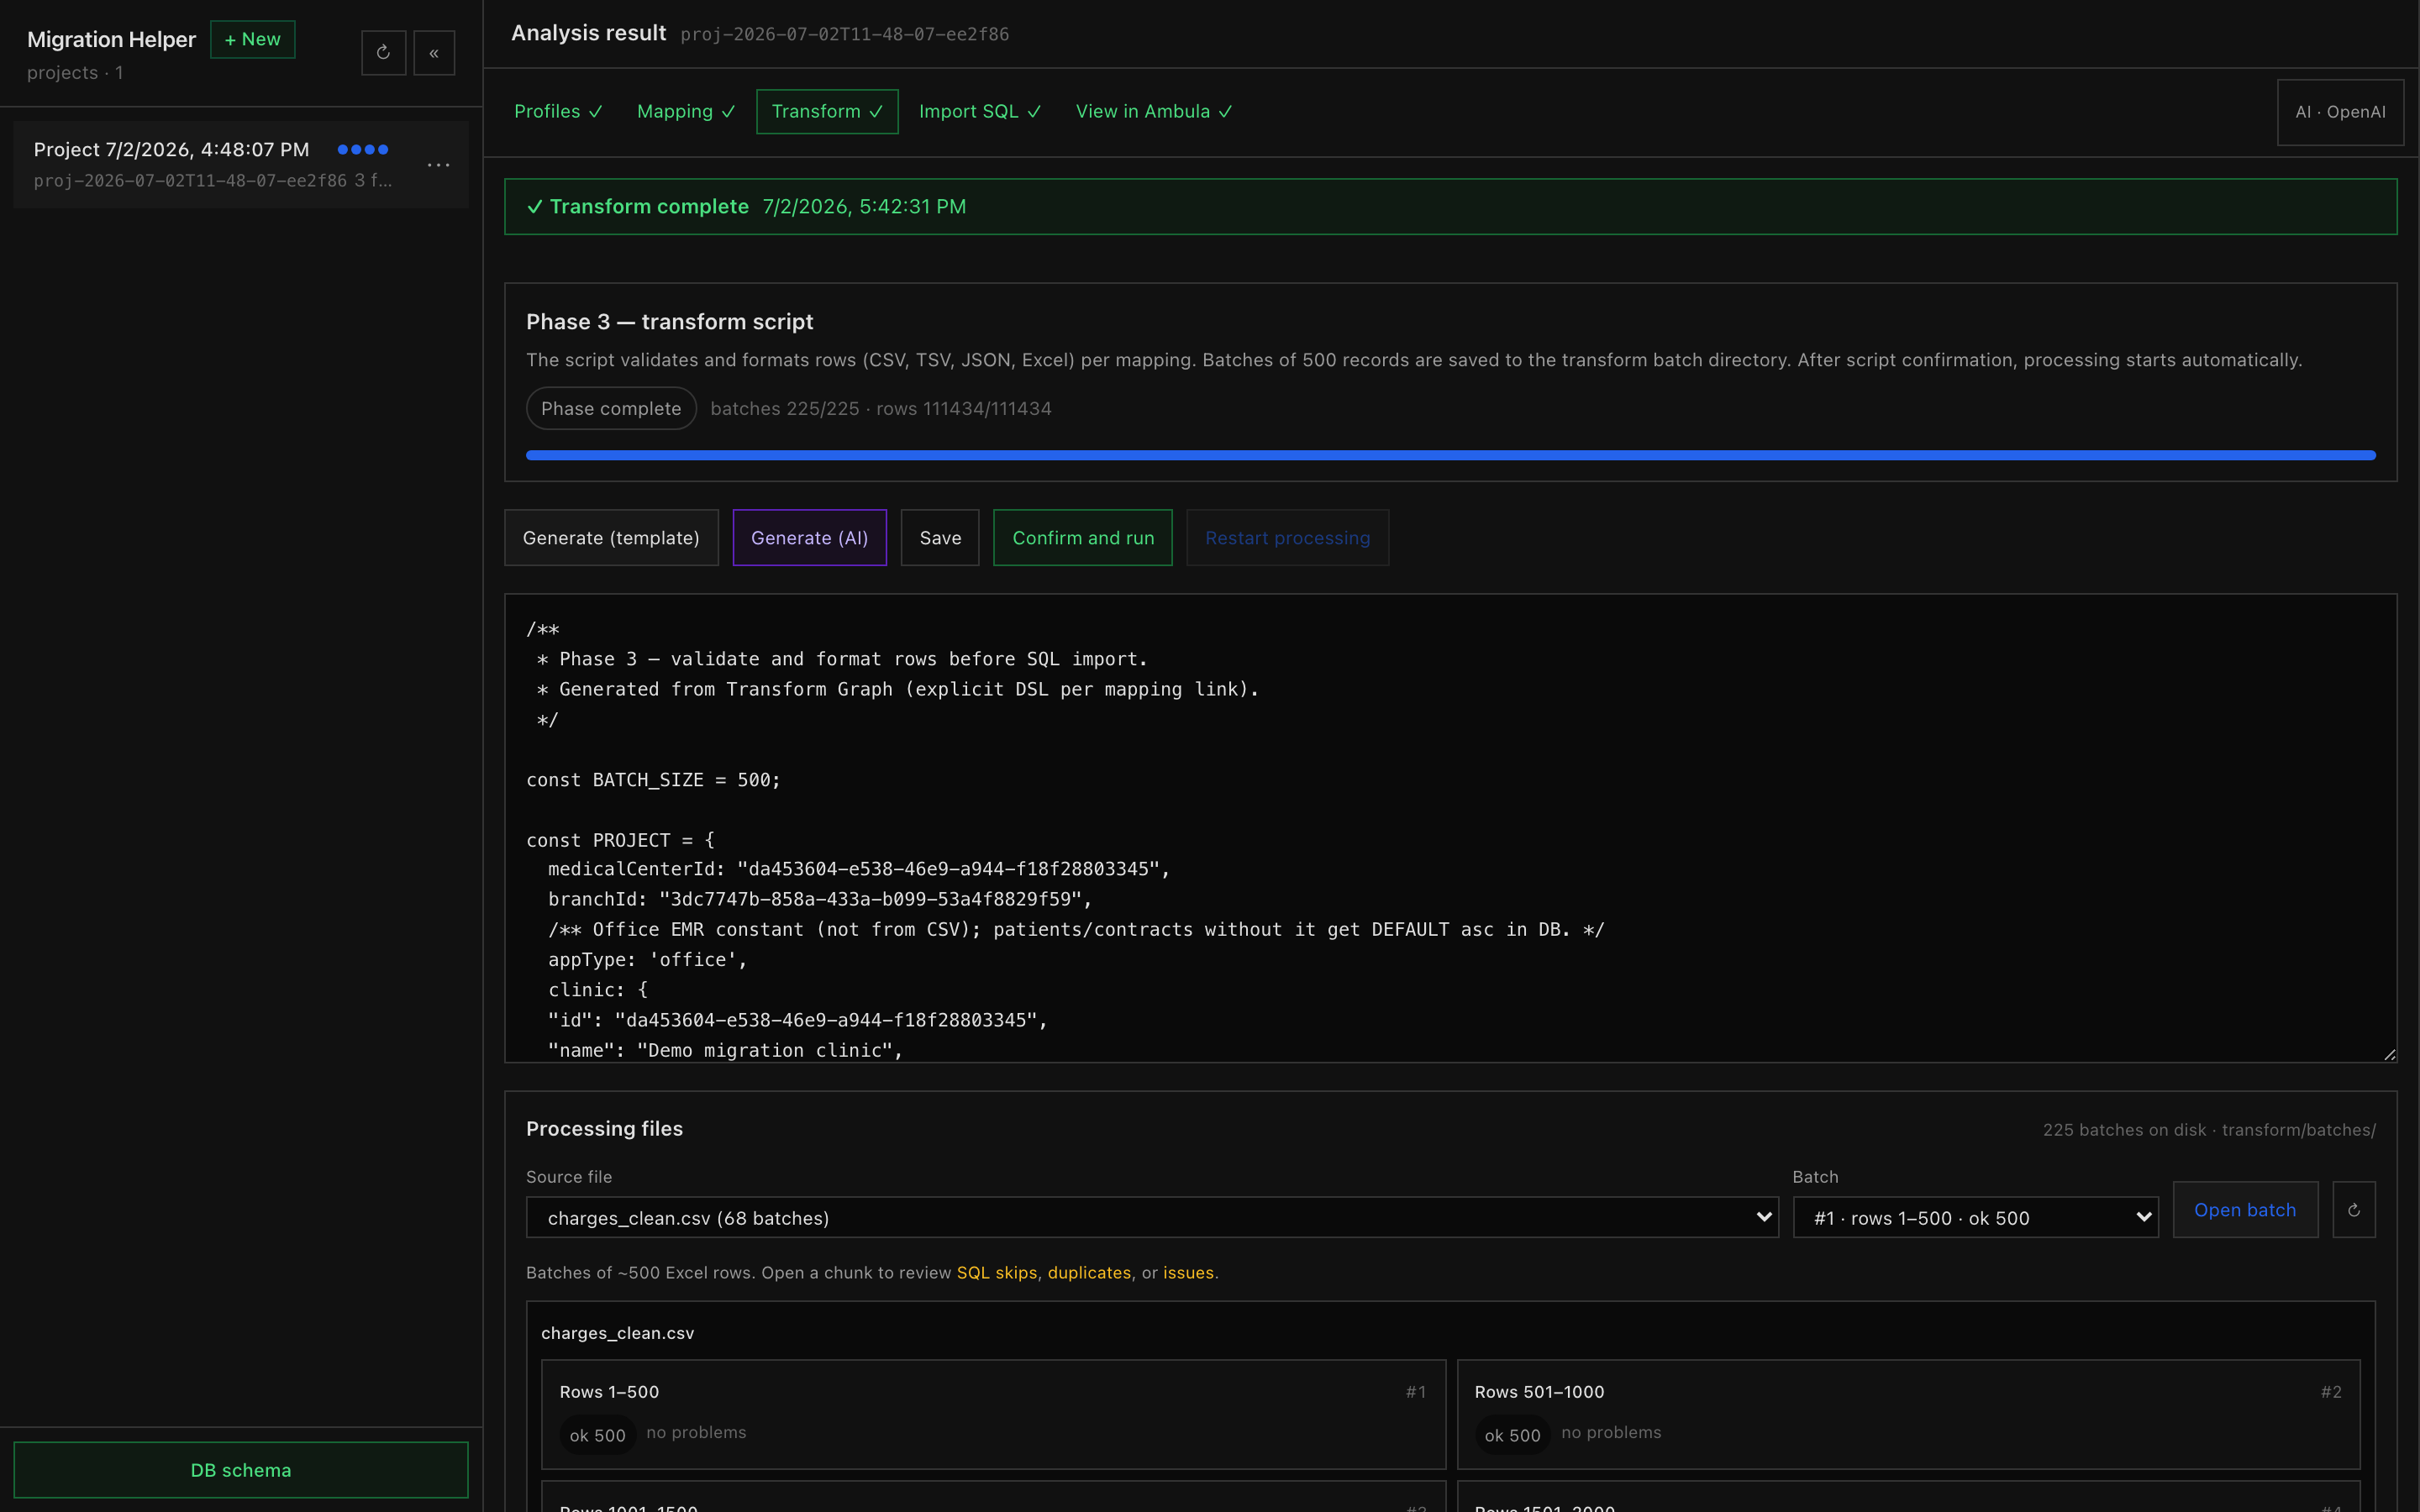Open the DB schema panel

[x=241, y=1470]
